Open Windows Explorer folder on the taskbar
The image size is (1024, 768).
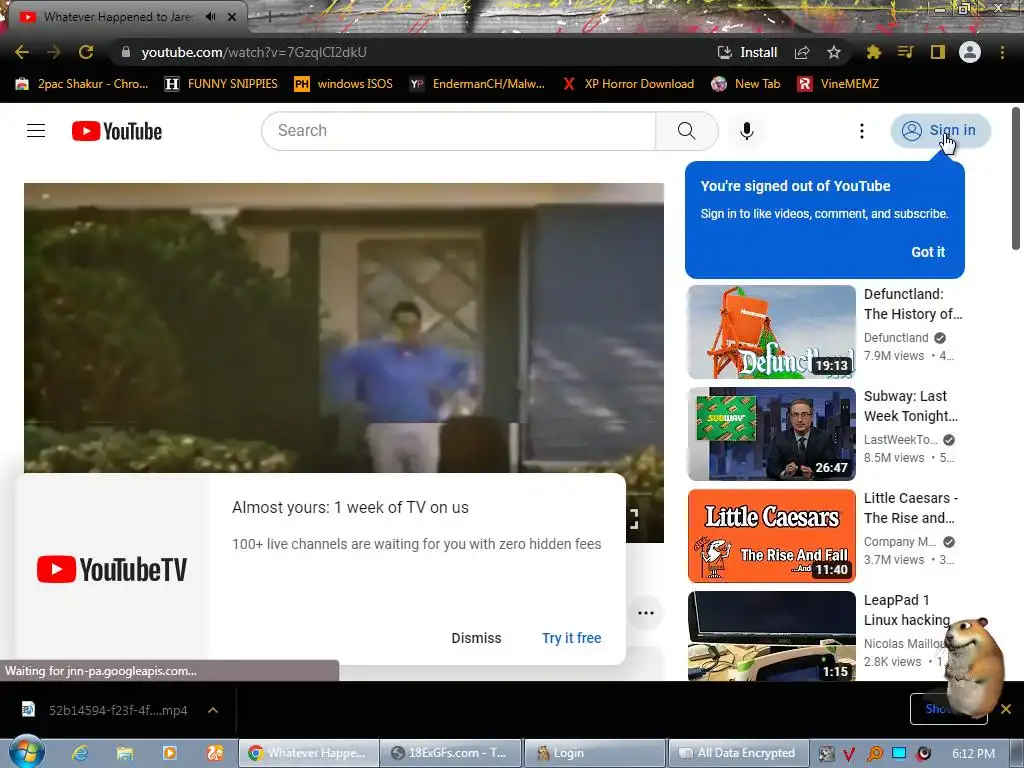coord(125,753)
